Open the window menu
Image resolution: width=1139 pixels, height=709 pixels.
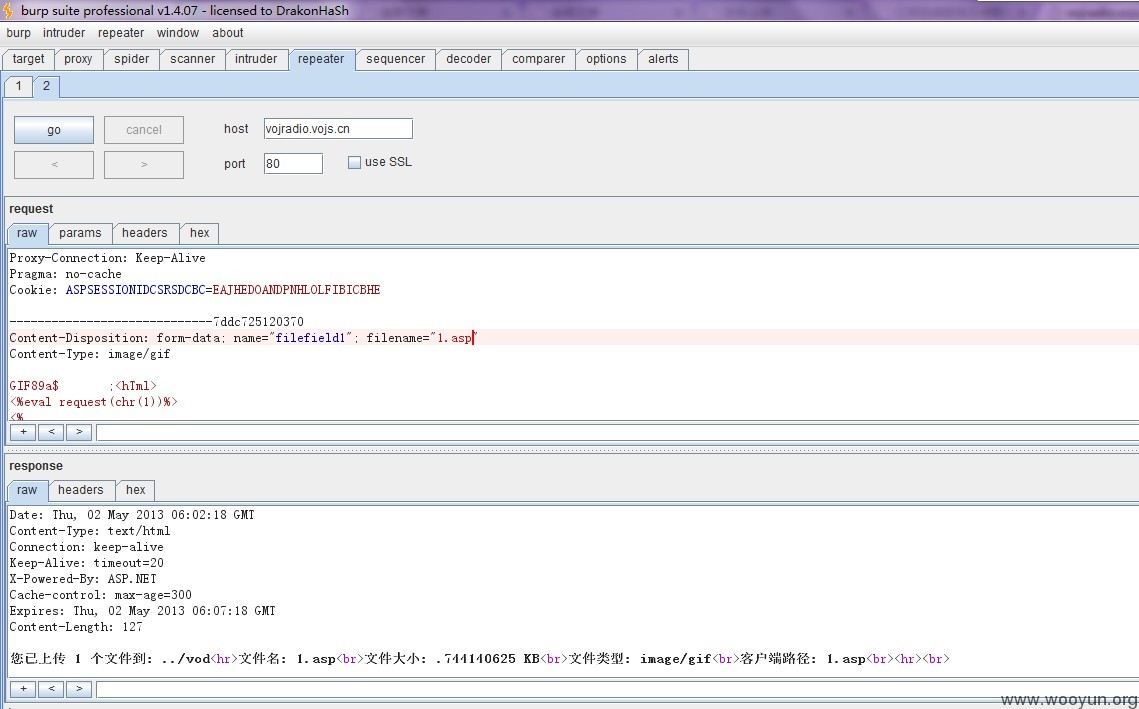tap(178, 33)
